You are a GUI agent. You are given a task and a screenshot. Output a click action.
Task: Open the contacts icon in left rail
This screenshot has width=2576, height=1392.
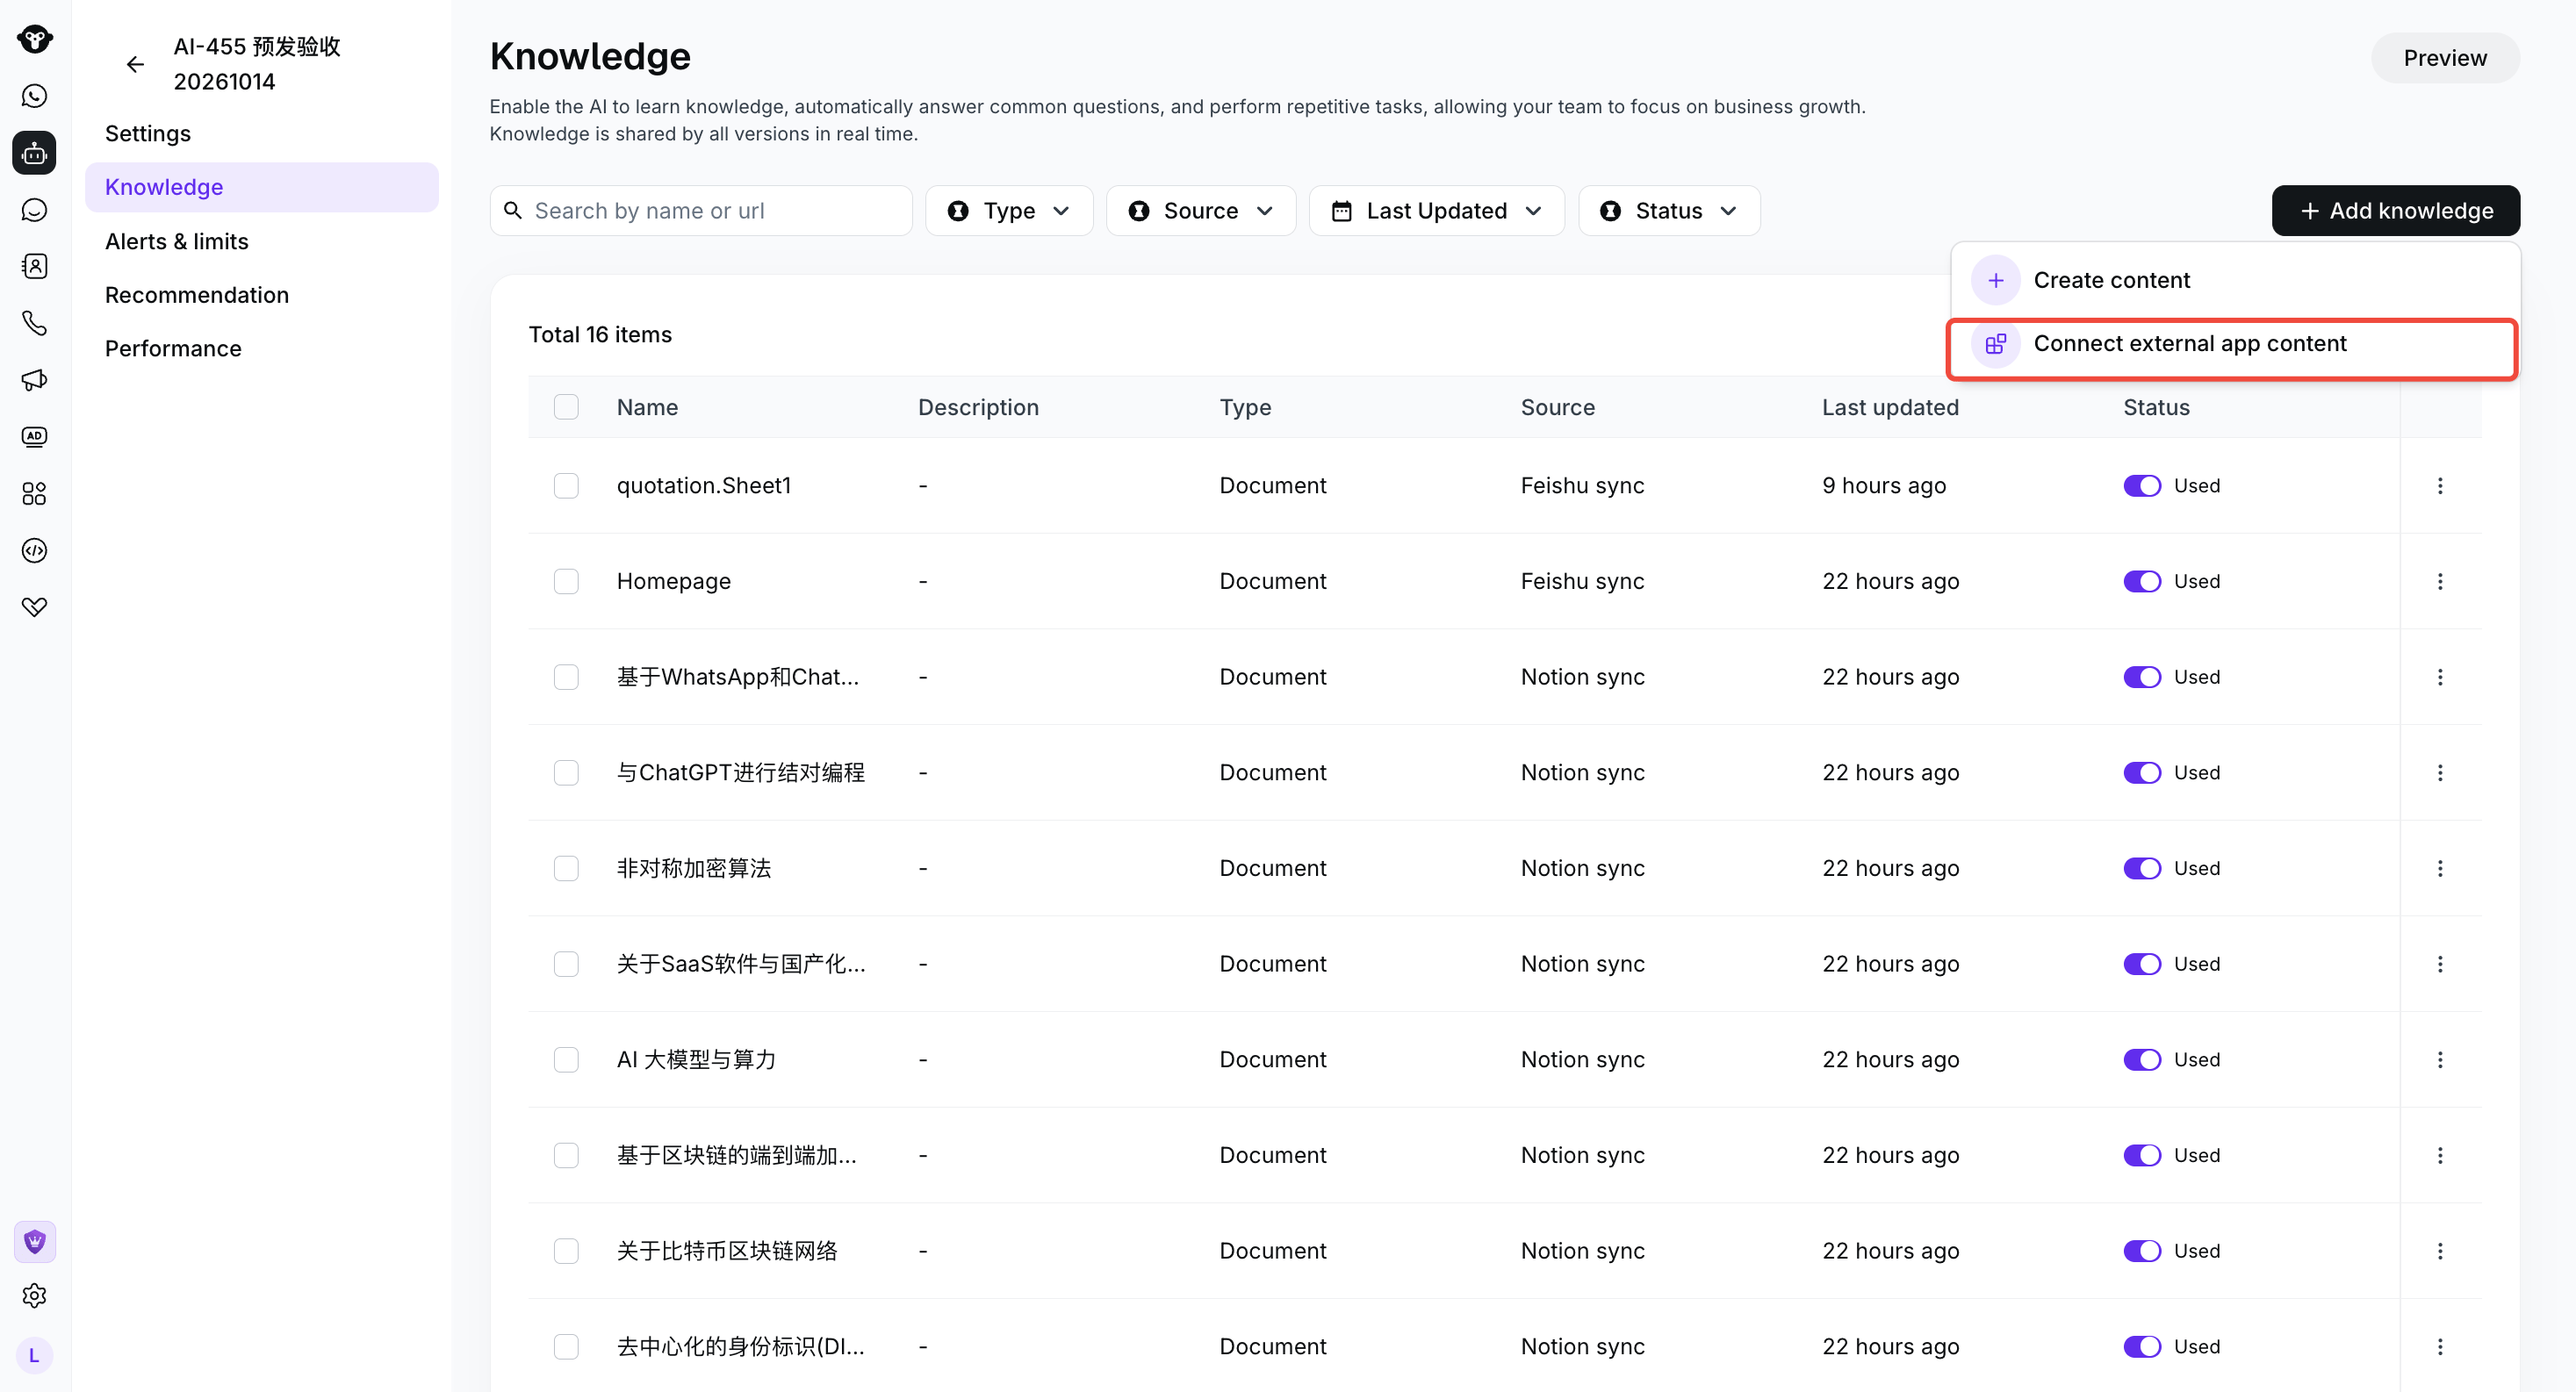point(35,266)
